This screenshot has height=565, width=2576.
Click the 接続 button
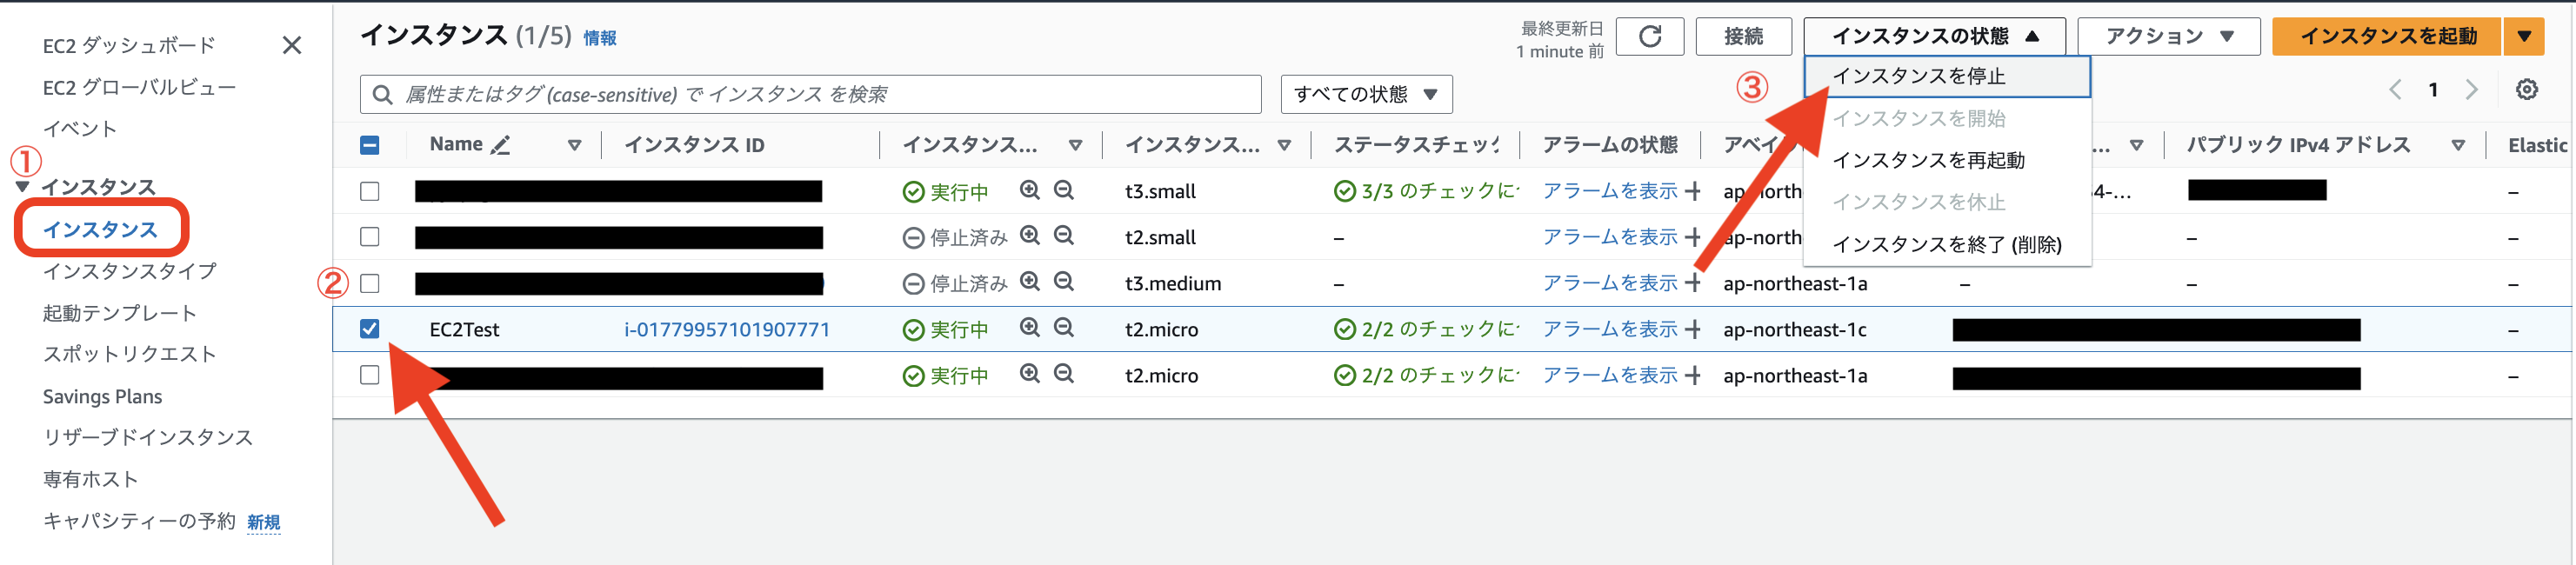[1743, 37]
